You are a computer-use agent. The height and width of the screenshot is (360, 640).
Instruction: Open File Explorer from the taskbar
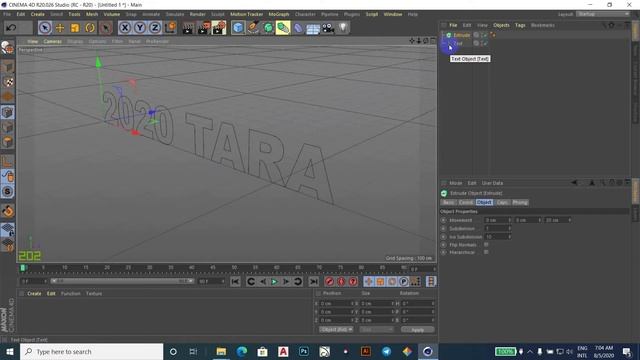coord(221,351)
